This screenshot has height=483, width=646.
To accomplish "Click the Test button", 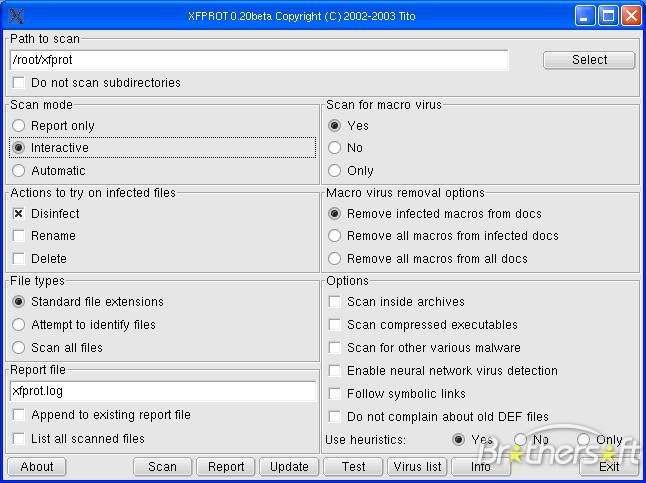I will click(353, 467).
